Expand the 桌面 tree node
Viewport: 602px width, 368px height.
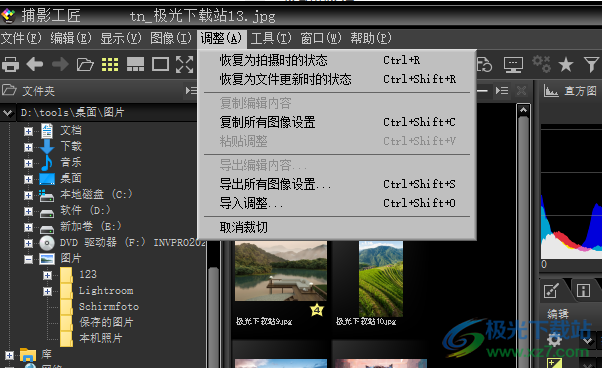point(28,179)
